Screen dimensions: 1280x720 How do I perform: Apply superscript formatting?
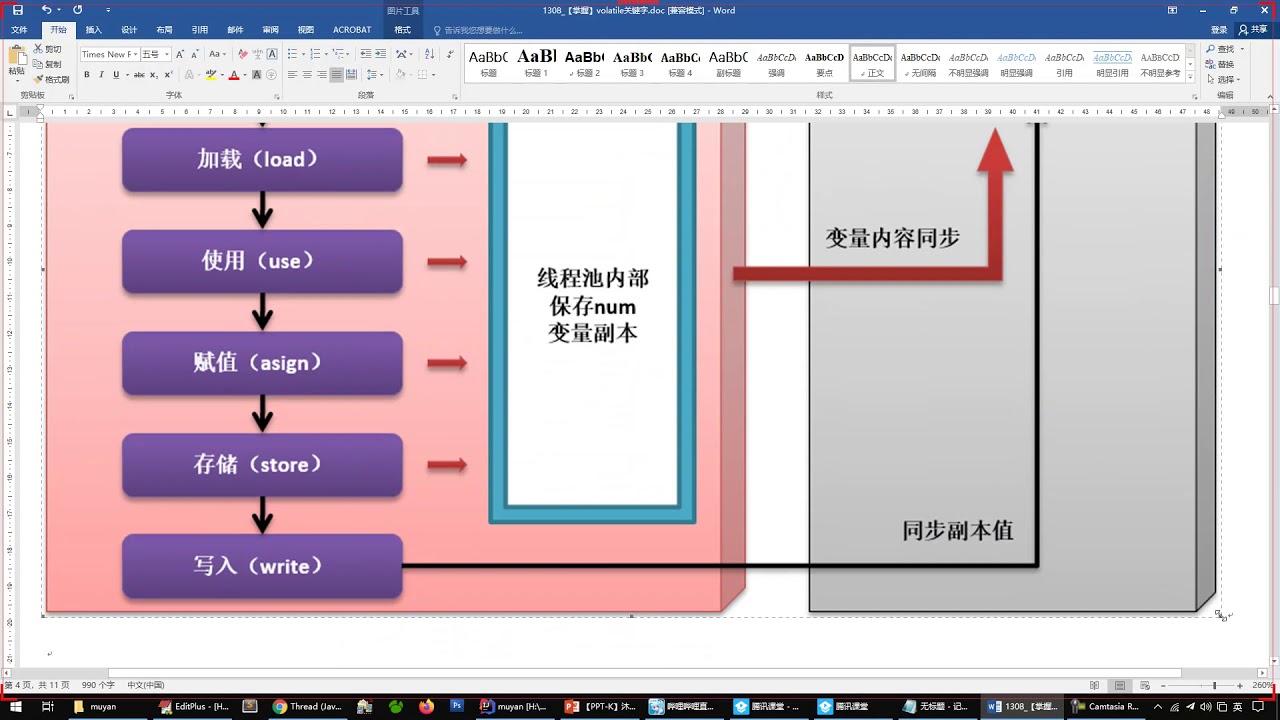tap(168, 75)
